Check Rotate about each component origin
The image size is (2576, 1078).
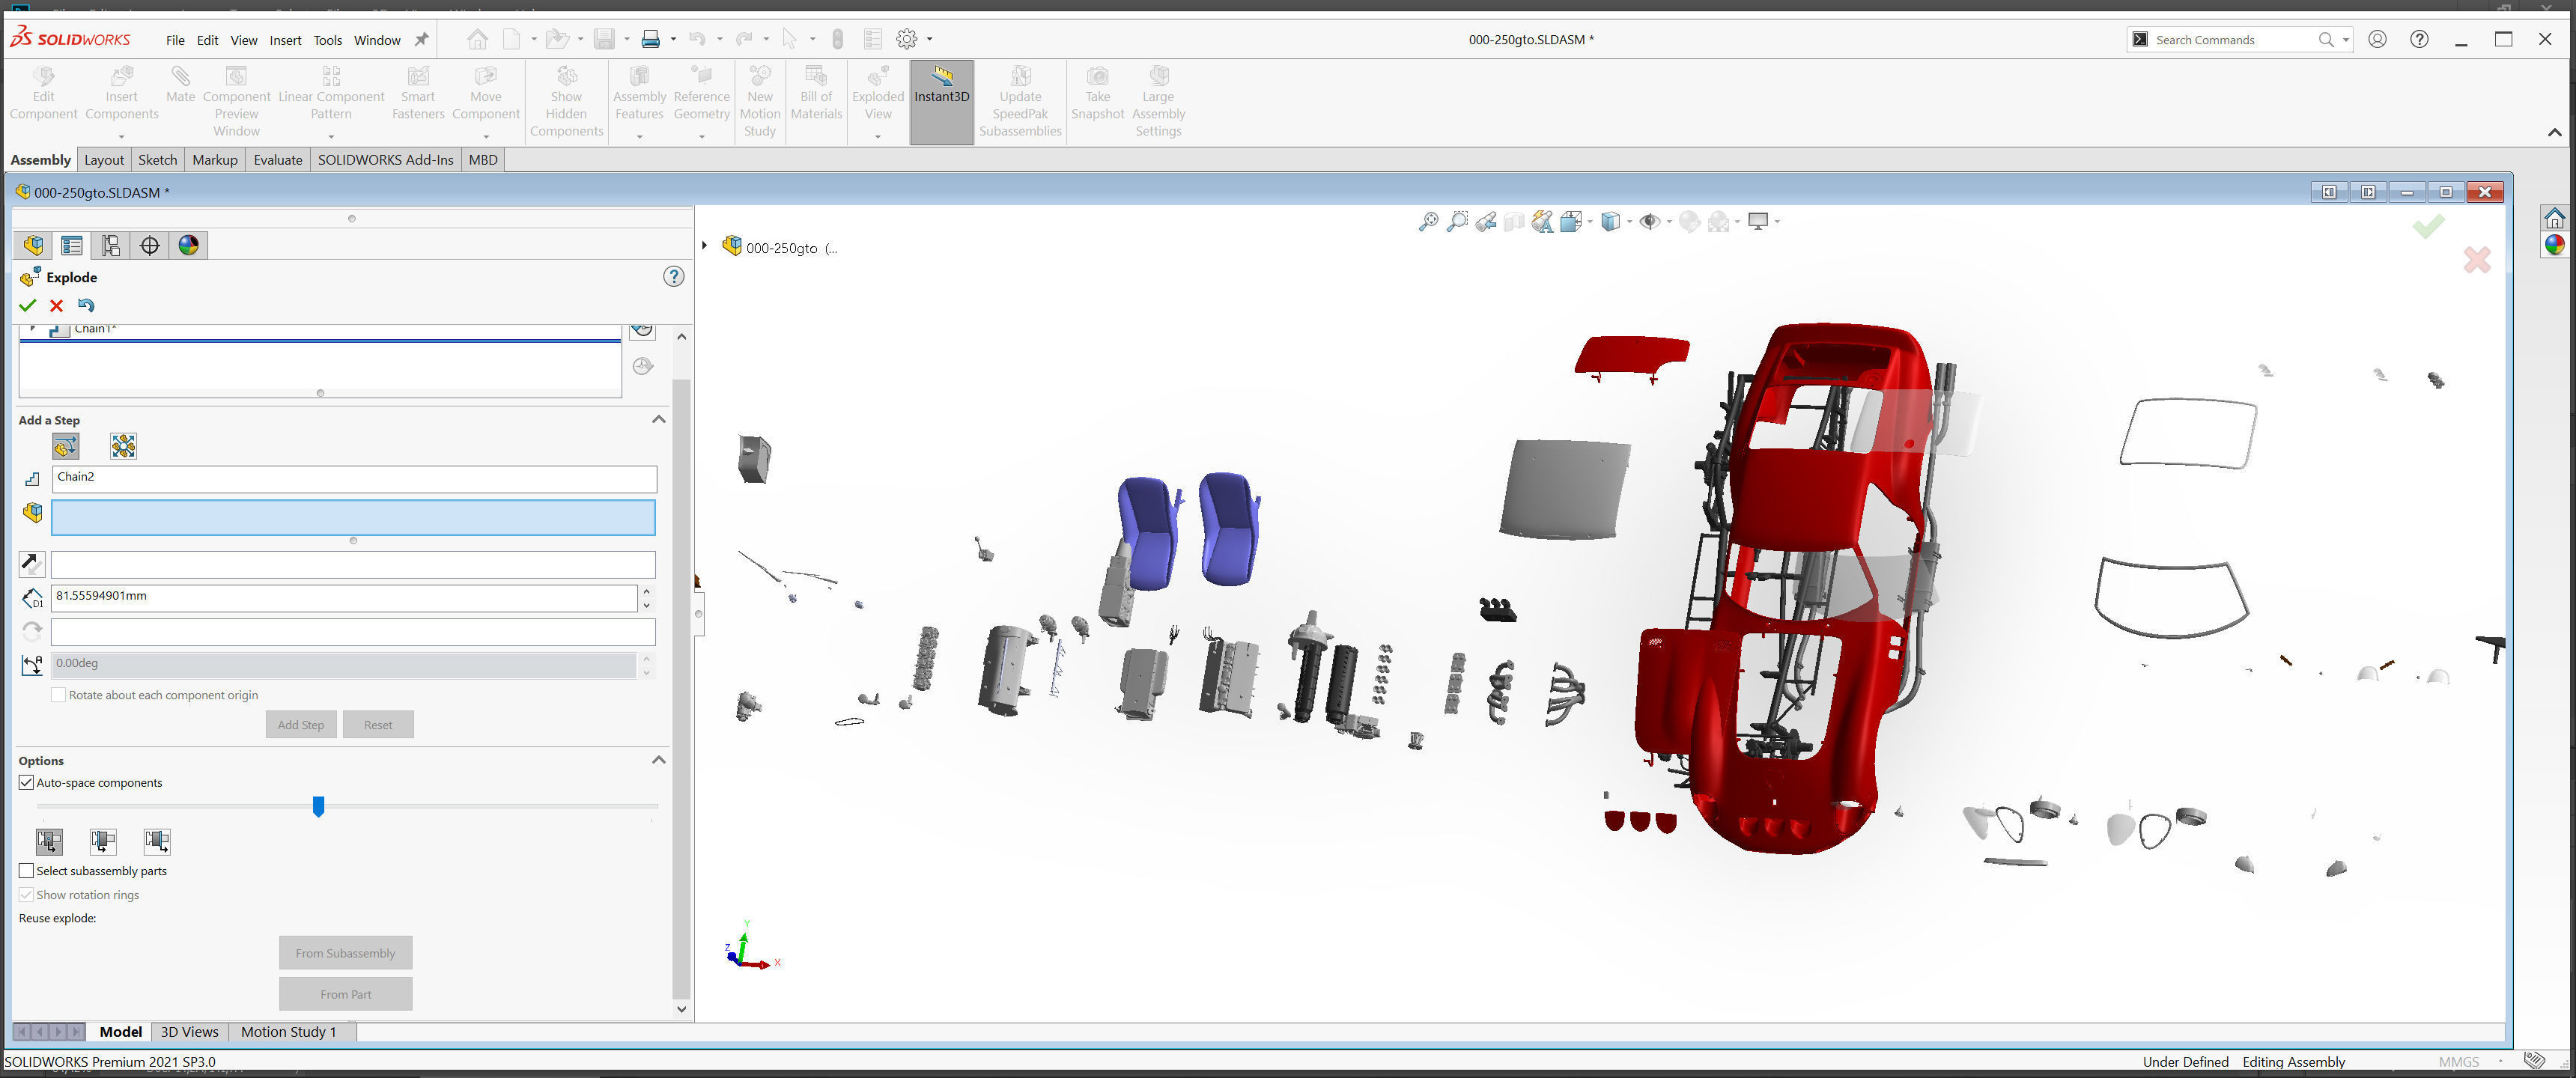pos(59,694)
